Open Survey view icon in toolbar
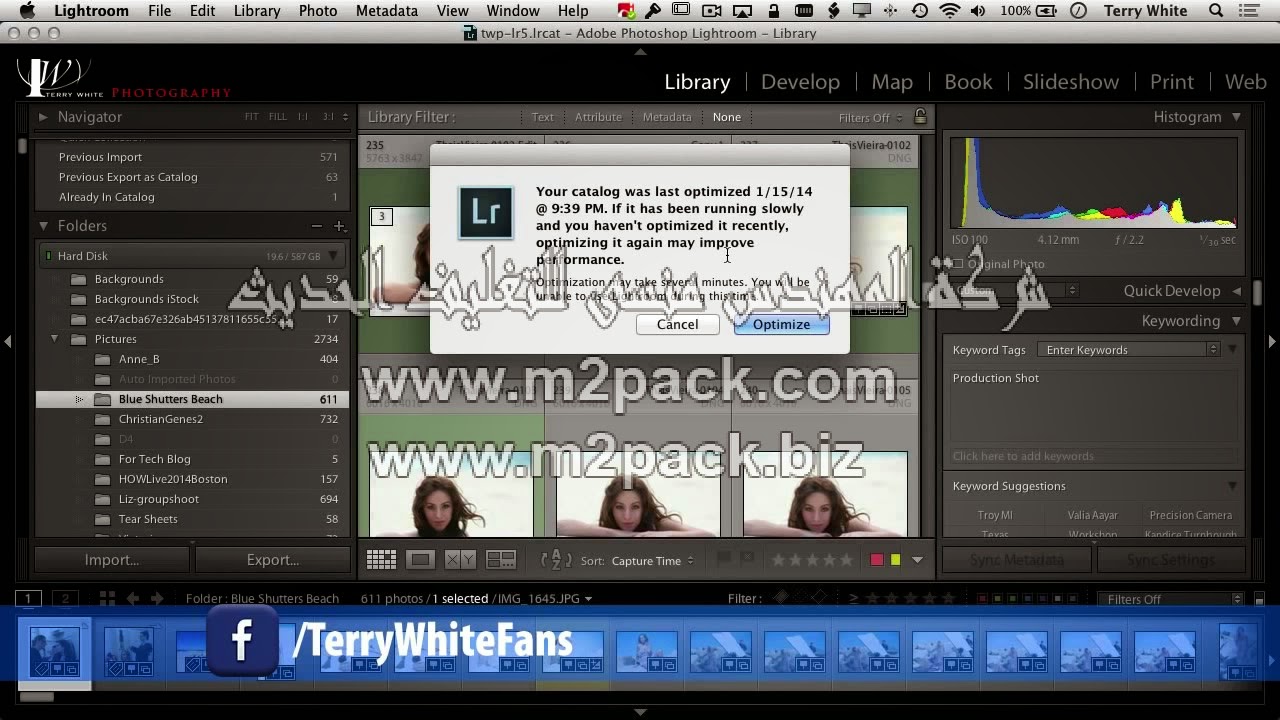Image resolution: width=1280 pixels, height=720 pixels. pos(501,561)
